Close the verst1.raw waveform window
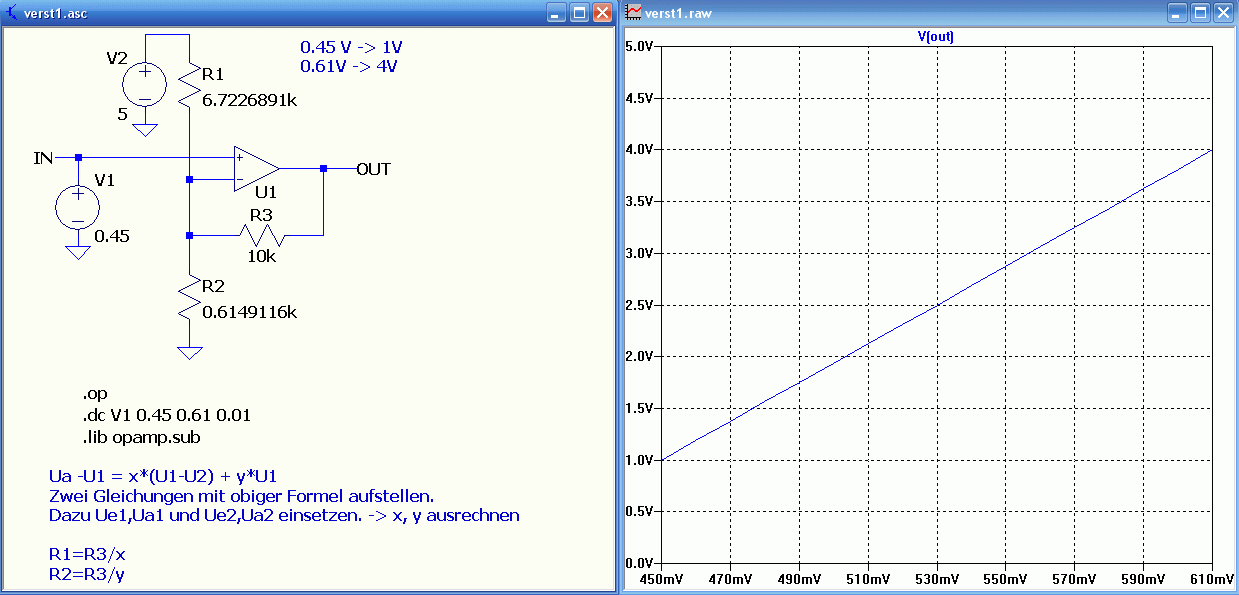The height and width of the screenshot is (595, 1239). click(x=1222, y=12)
